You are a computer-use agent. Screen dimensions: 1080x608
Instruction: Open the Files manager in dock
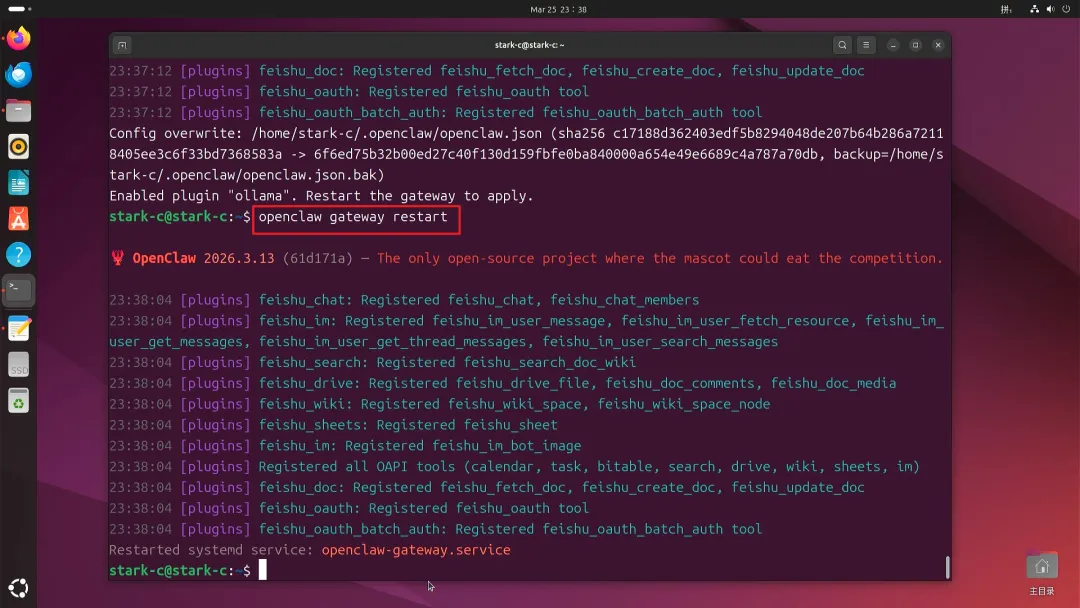(19, 110)
